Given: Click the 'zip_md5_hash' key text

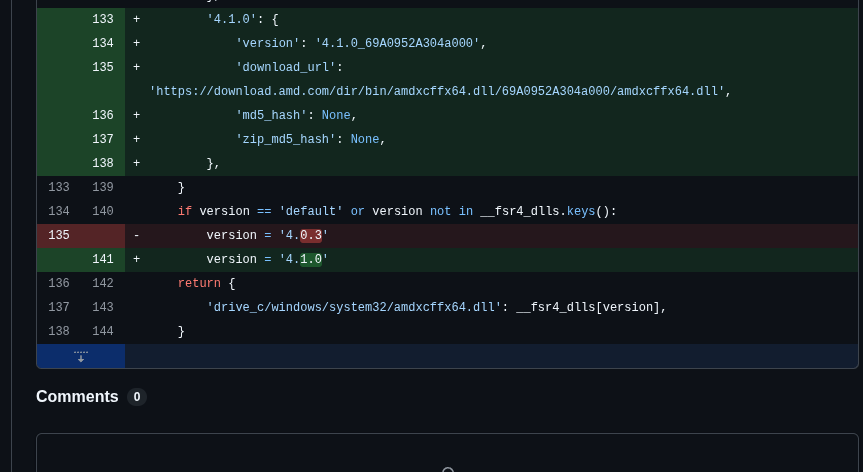Looking at the screenshot, I should click(x=285, y=140).
